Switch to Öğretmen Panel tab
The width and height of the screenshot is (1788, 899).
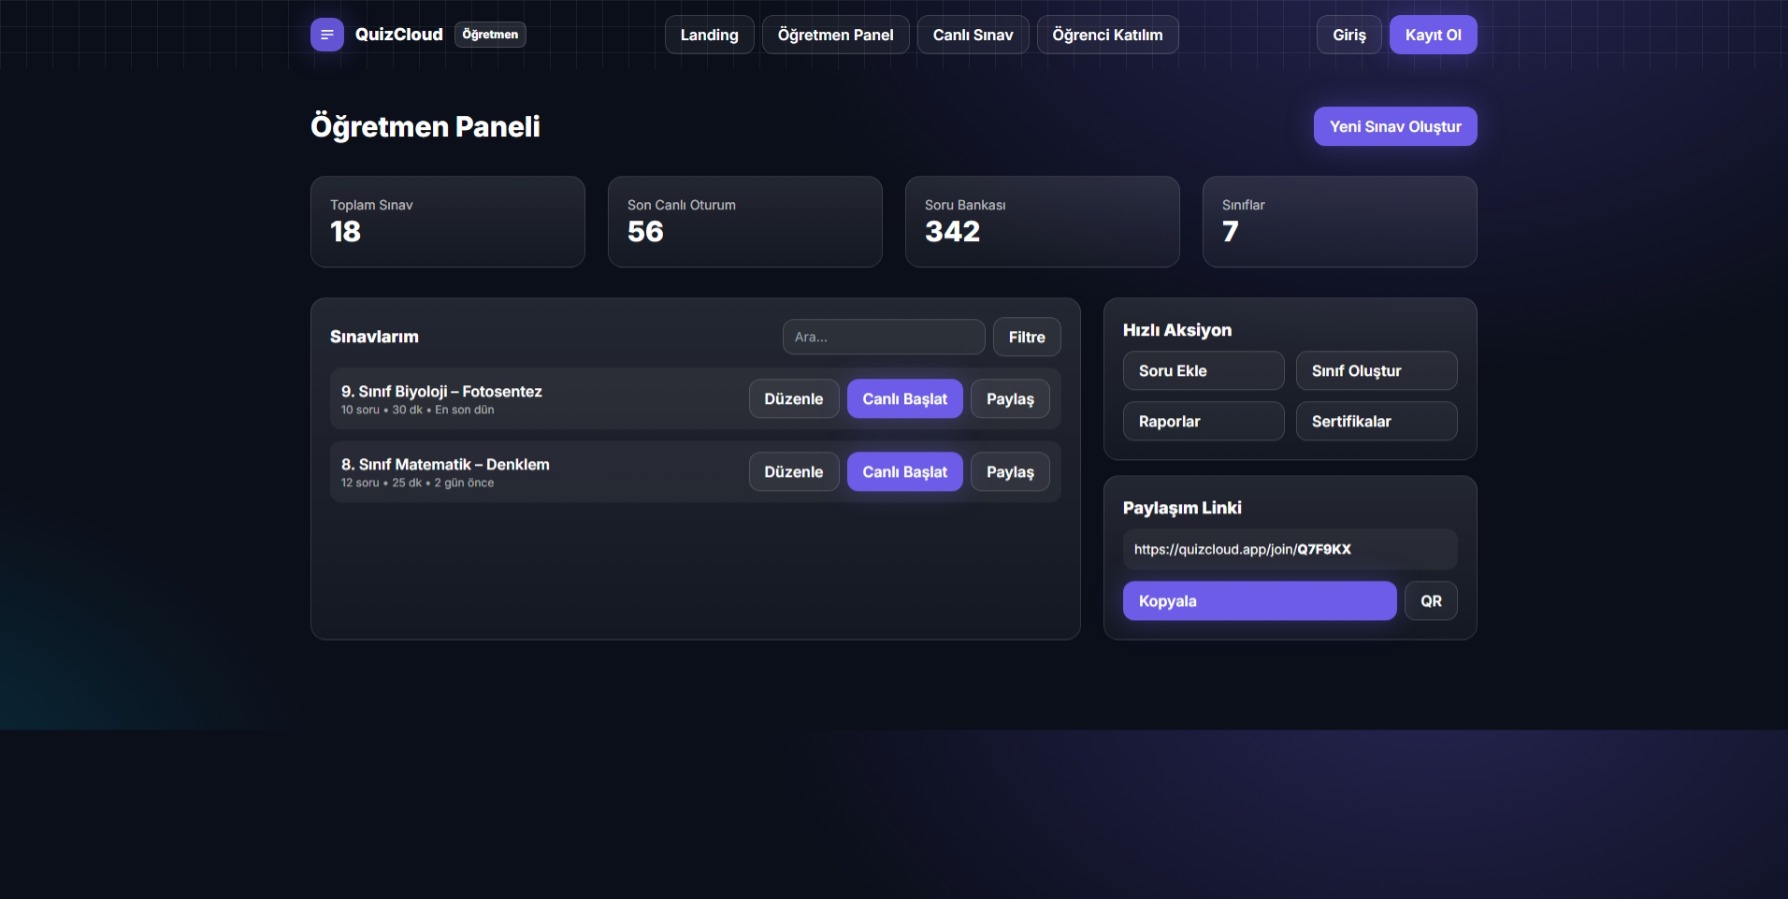(835, 35)
